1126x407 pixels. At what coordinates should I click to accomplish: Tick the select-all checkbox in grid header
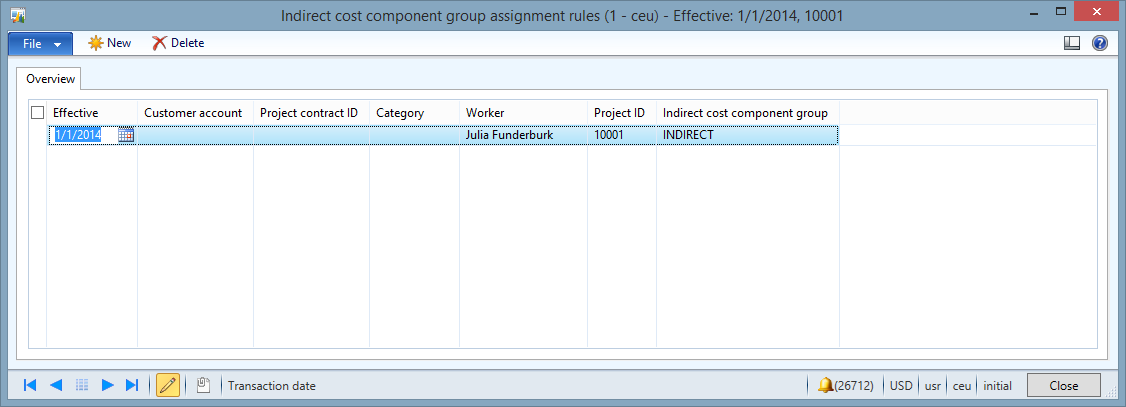[38, 113]
